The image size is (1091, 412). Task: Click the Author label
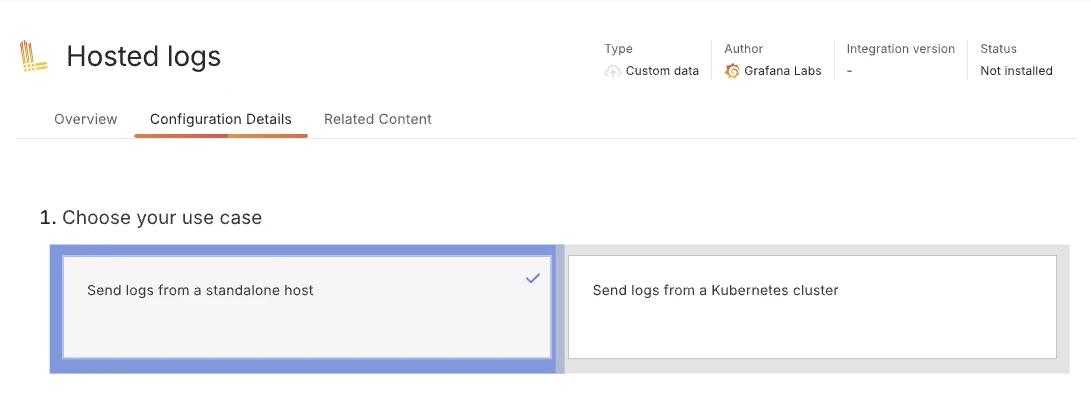tap(743, 49)
